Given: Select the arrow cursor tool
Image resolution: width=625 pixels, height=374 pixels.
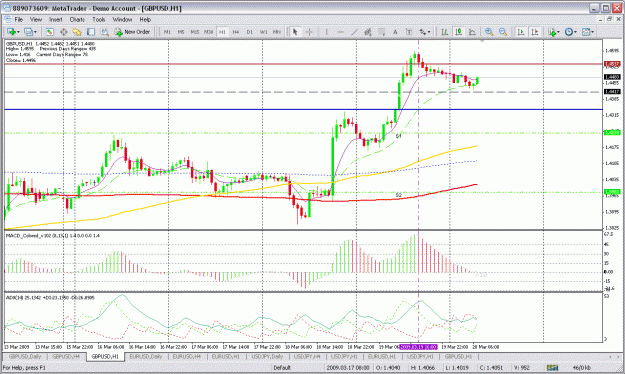Looking at the screenshot, I should 295,32.
